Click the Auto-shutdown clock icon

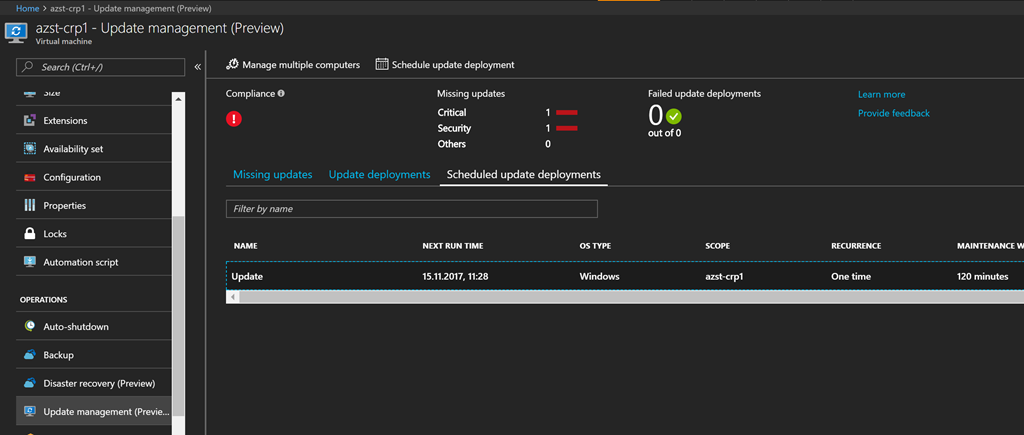(29, 327)
